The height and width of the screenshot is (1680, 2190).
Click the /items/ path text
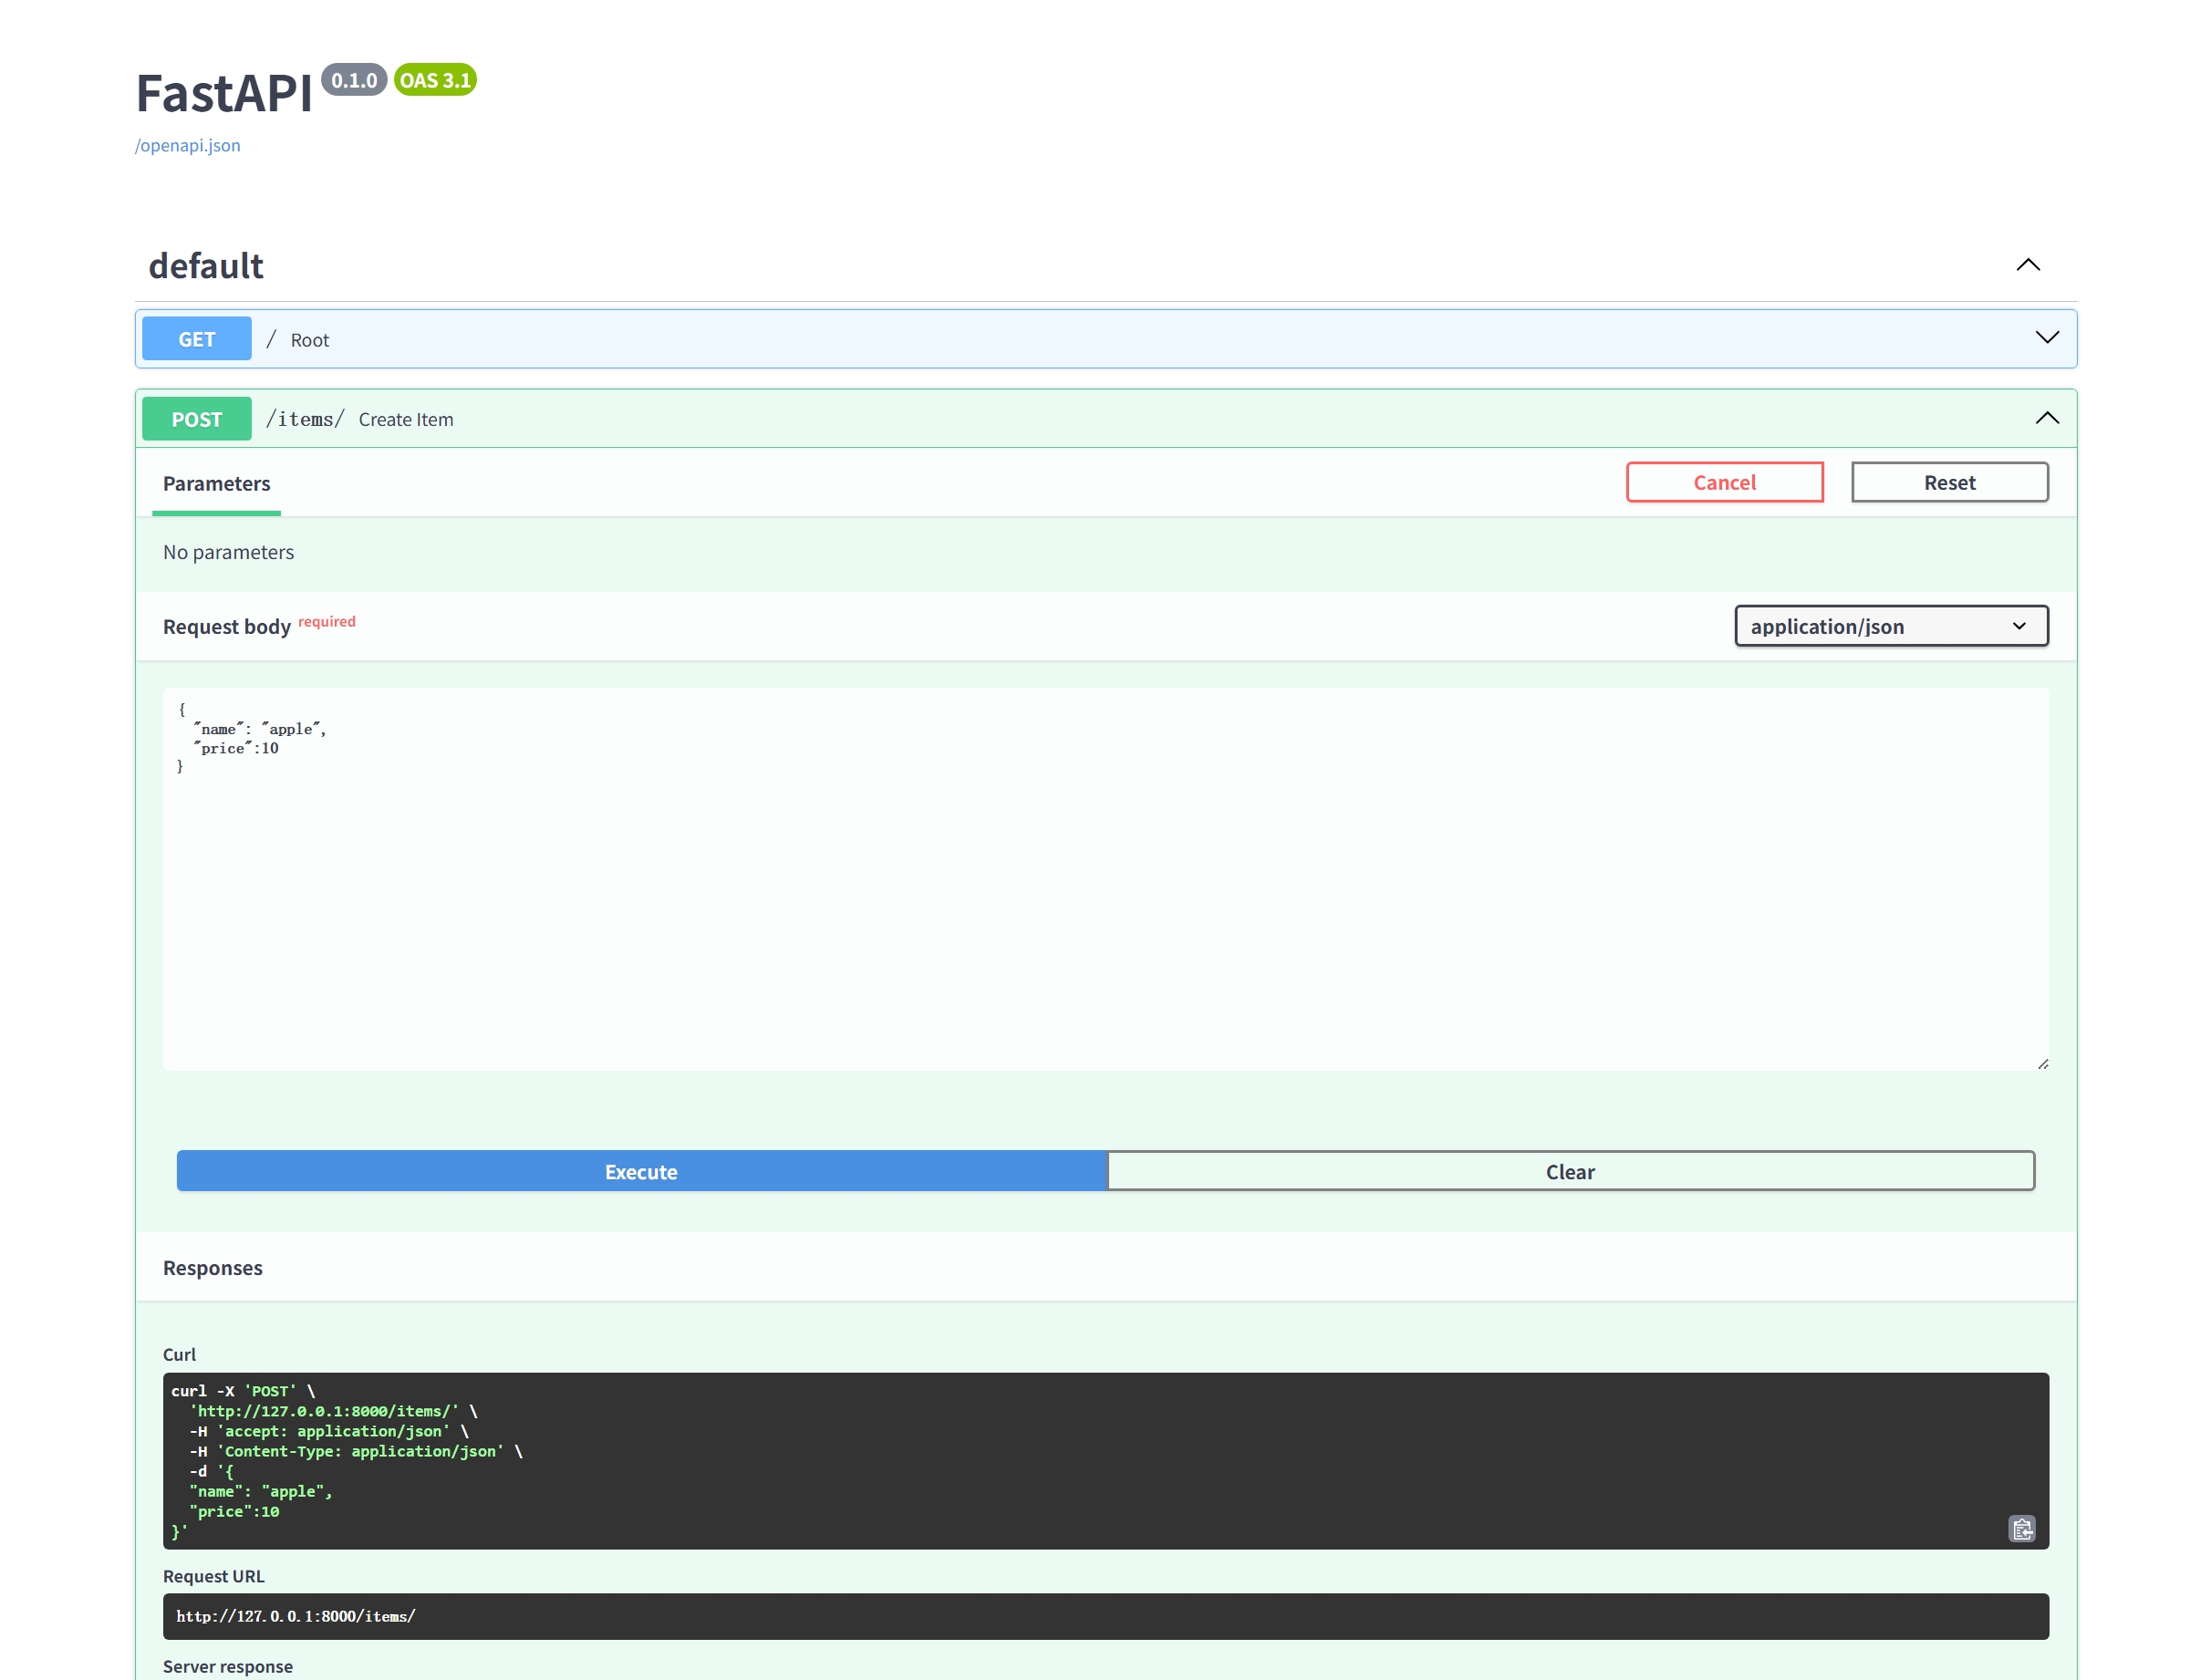[305, 419]
